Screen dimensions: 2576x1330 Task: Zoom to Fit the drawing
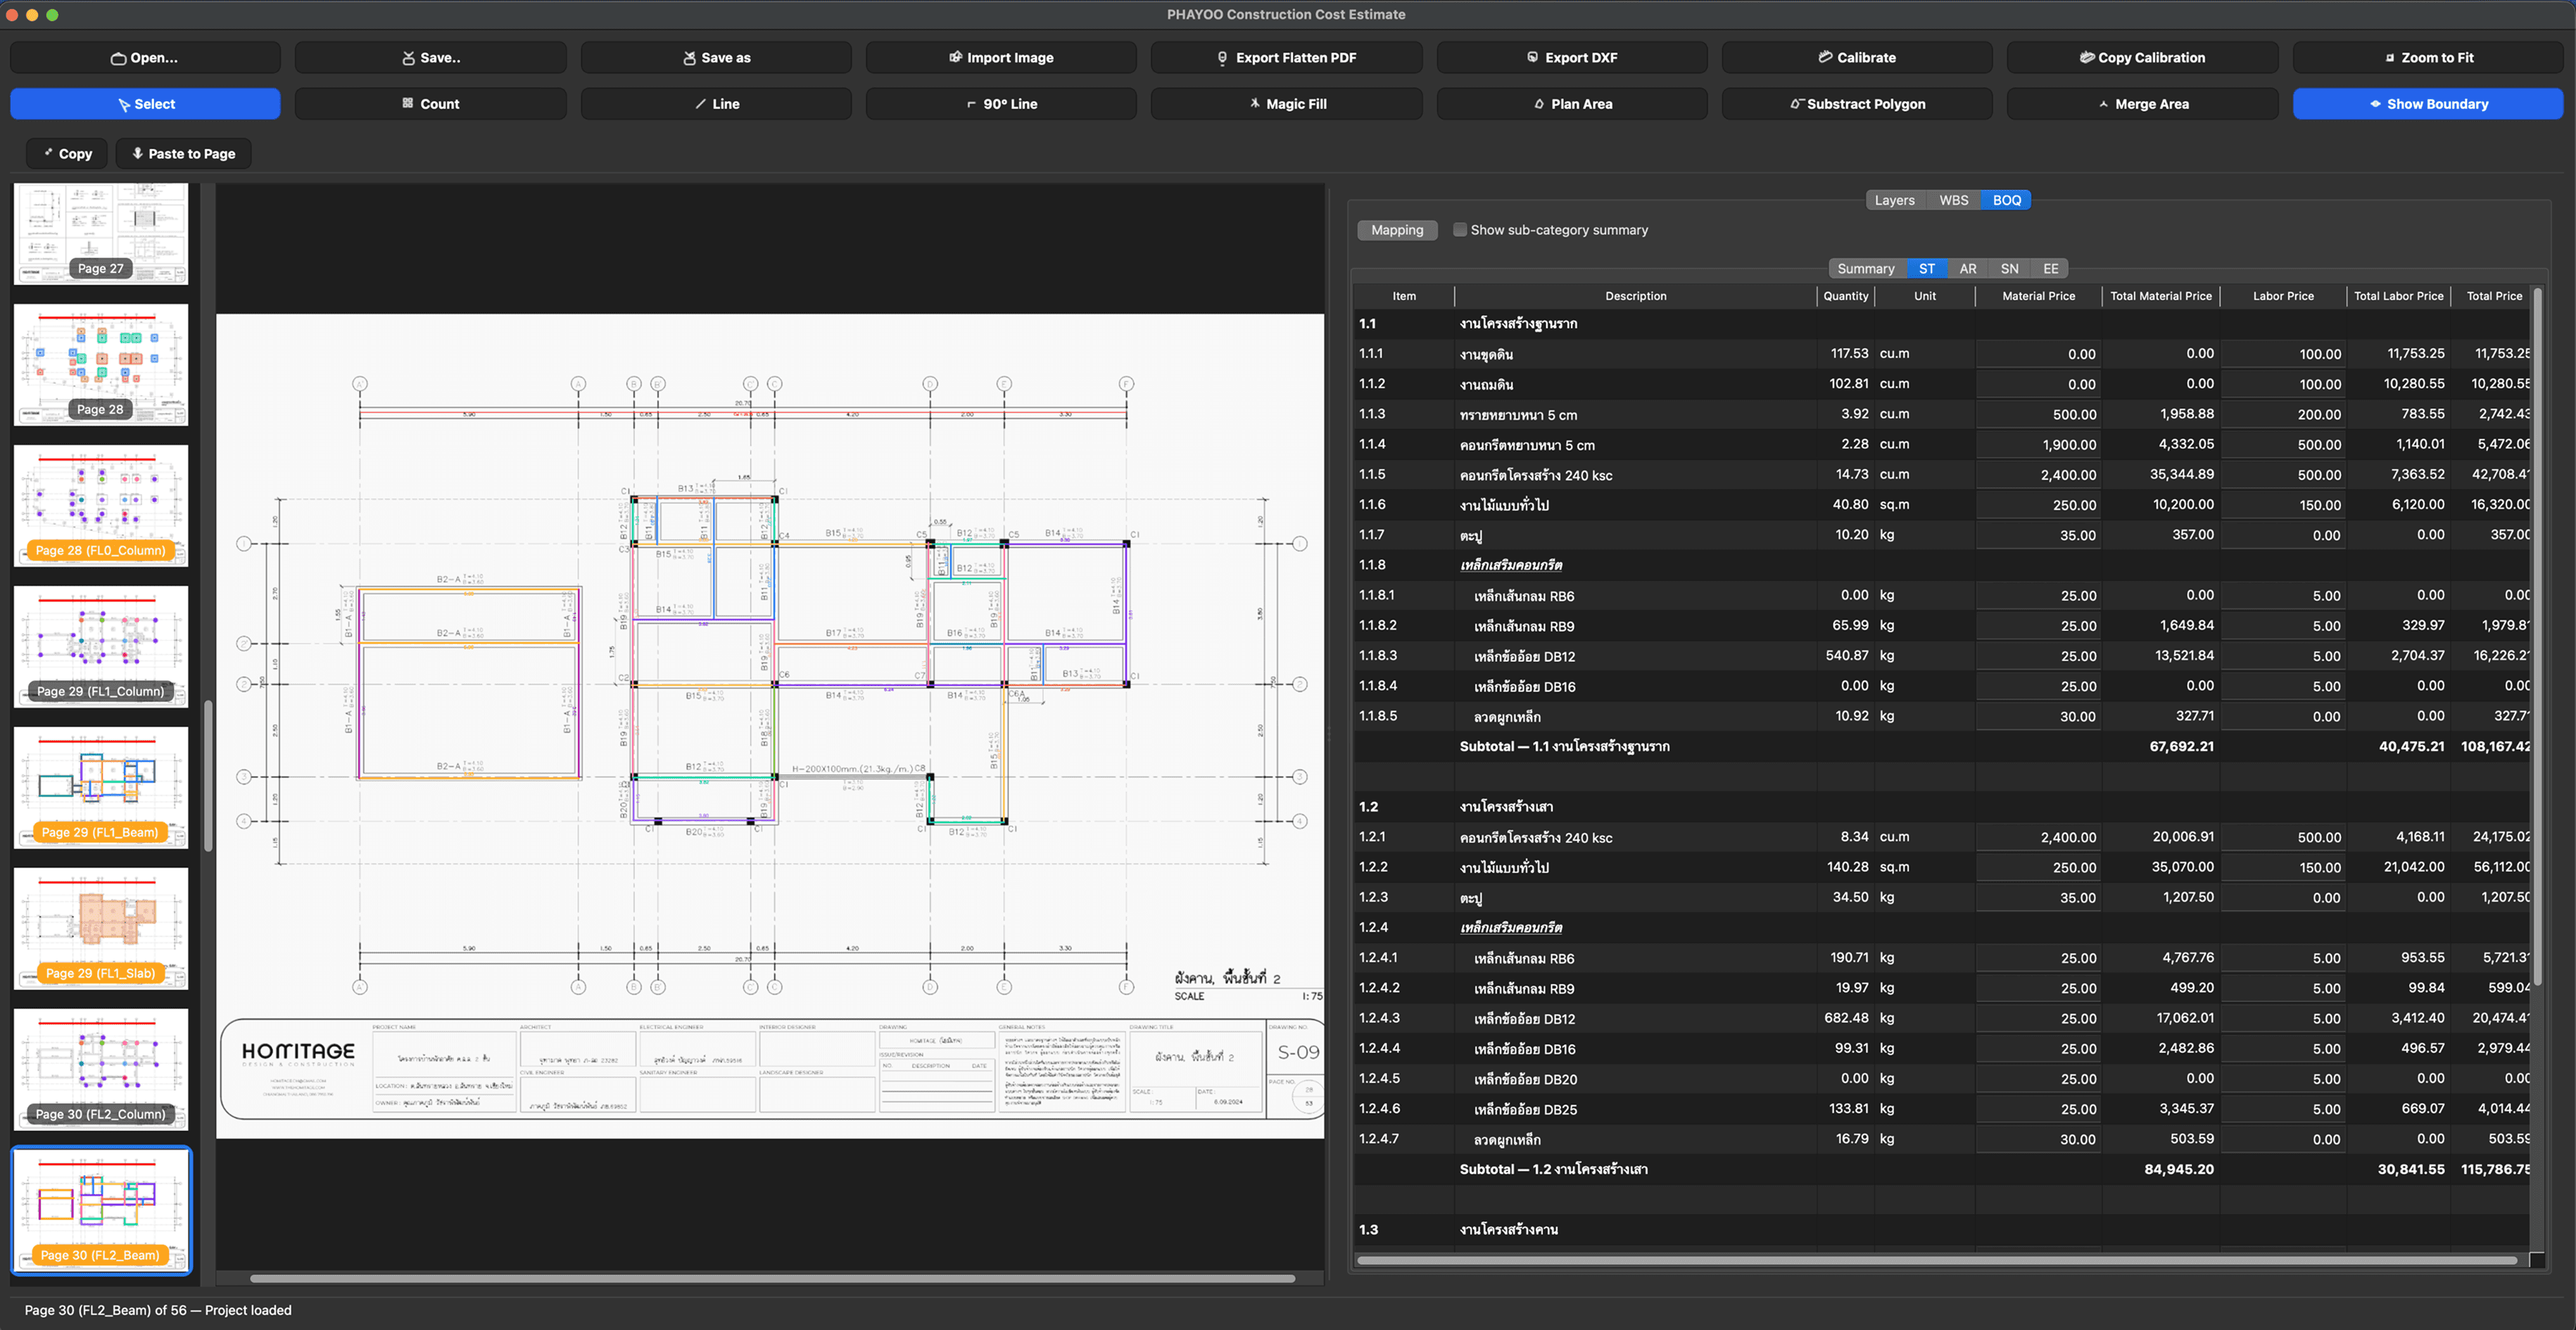[2428, 57]
